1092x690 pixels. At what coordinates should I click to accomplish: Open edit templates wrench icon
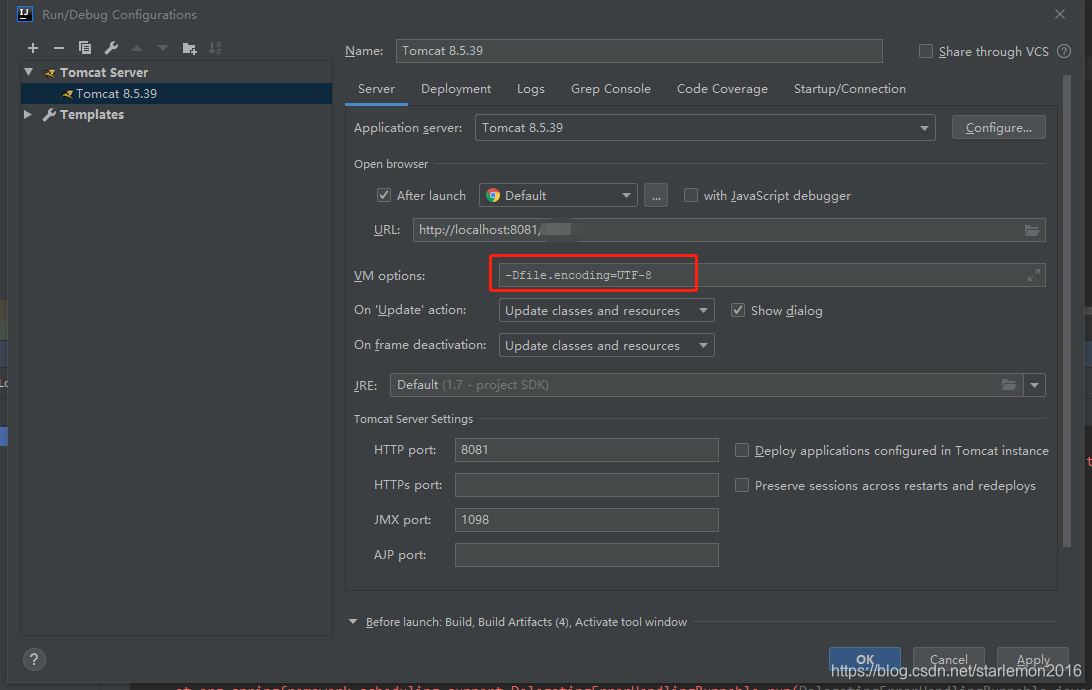point(111,48)
